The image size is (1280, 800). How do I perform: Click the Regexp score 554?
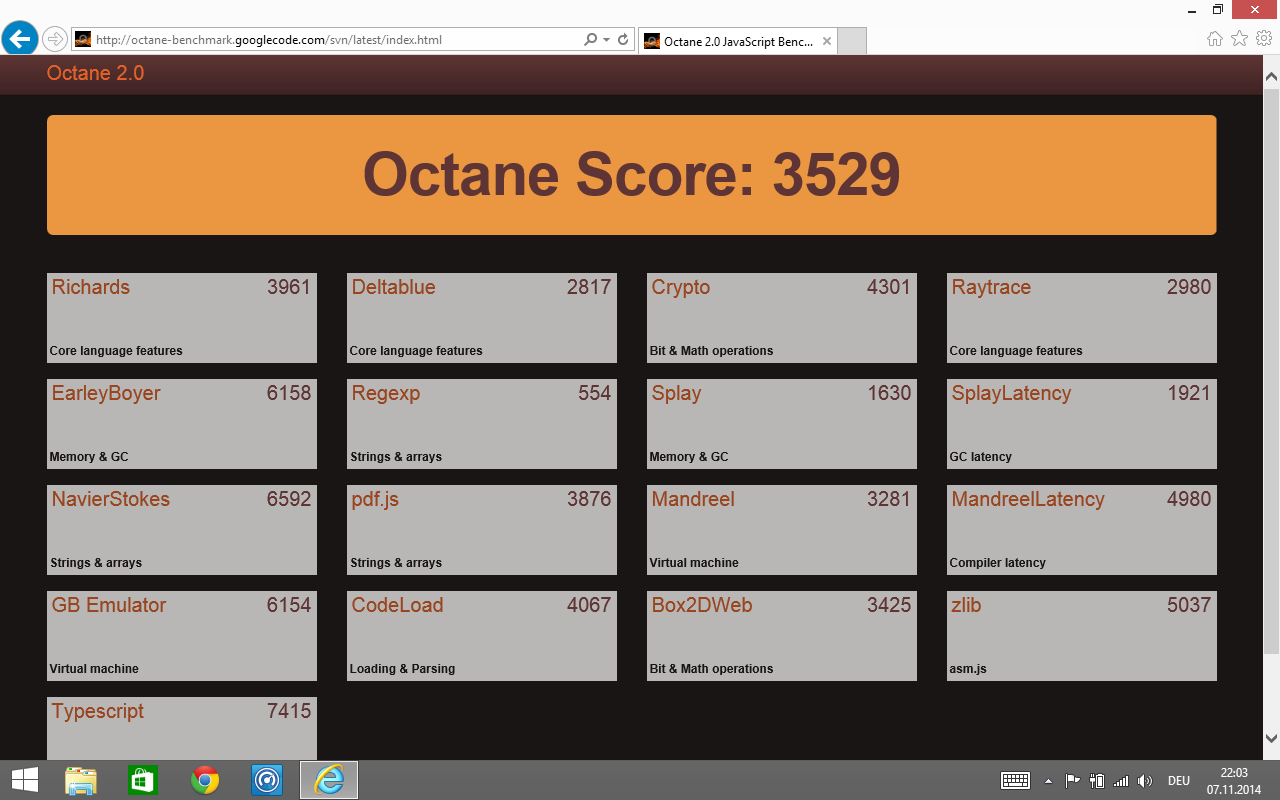594,393
